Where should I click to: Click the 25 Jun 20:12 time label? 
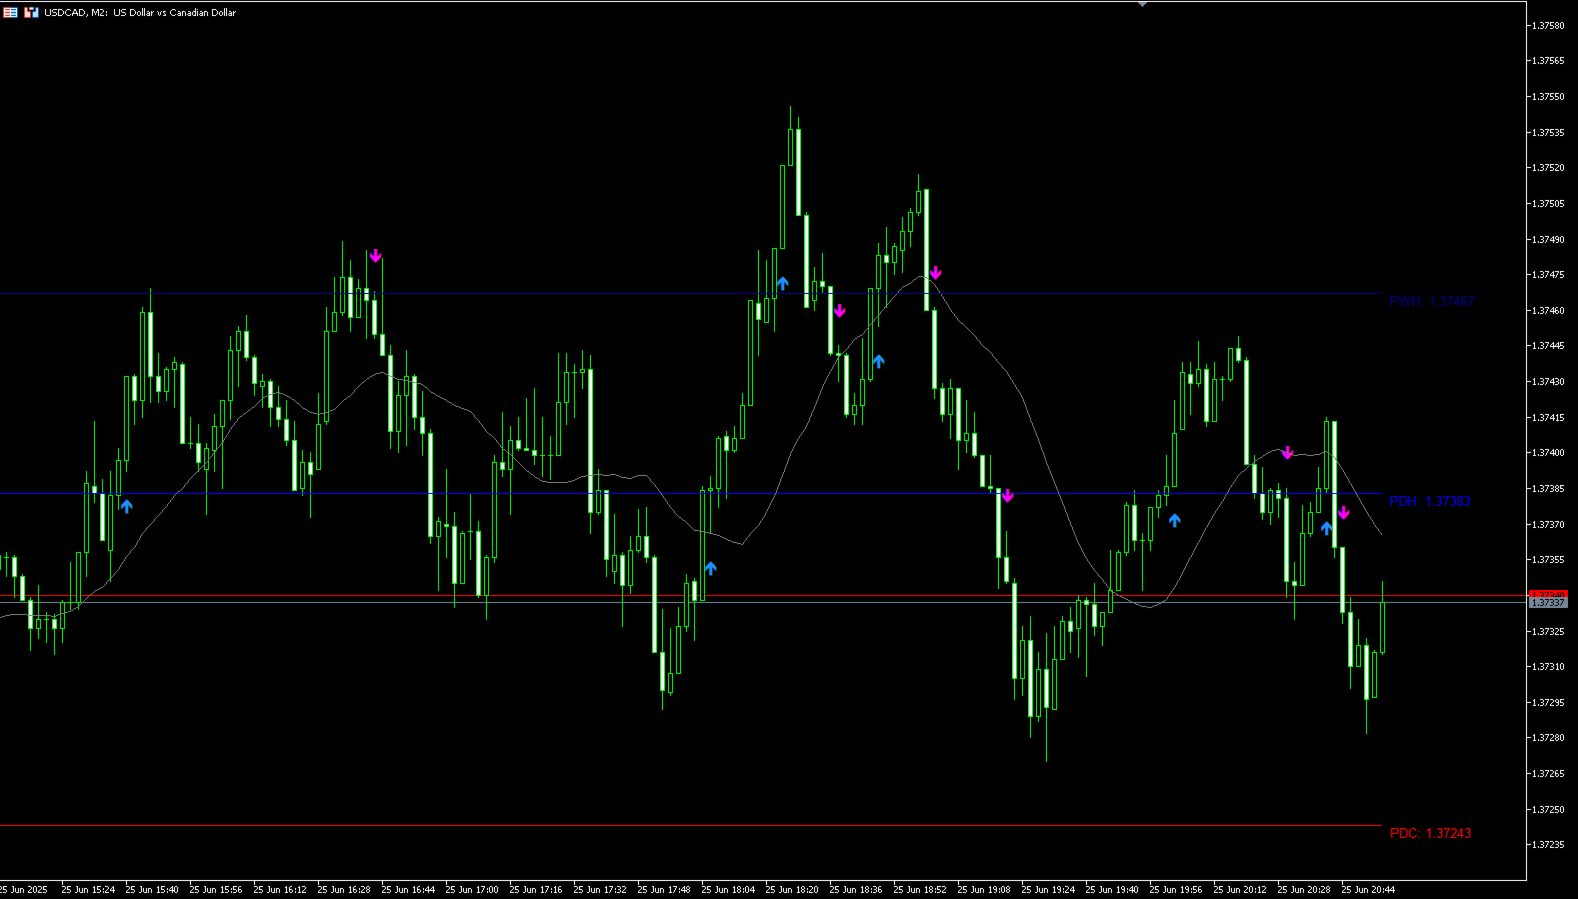point(1240,889)
